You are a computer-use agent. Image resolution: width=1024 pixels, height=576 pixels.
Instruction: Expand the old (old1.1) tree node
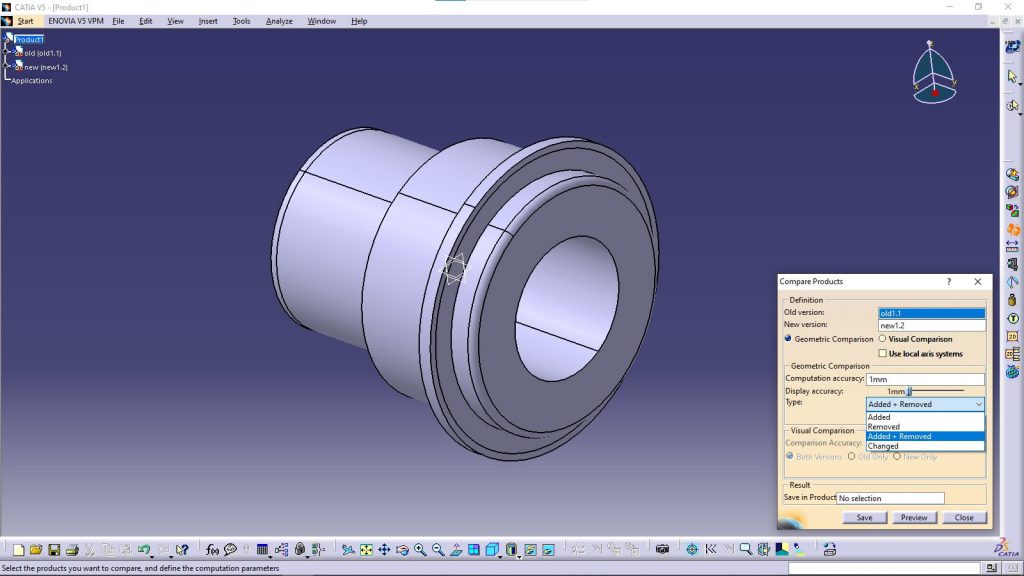coord(7,52)
